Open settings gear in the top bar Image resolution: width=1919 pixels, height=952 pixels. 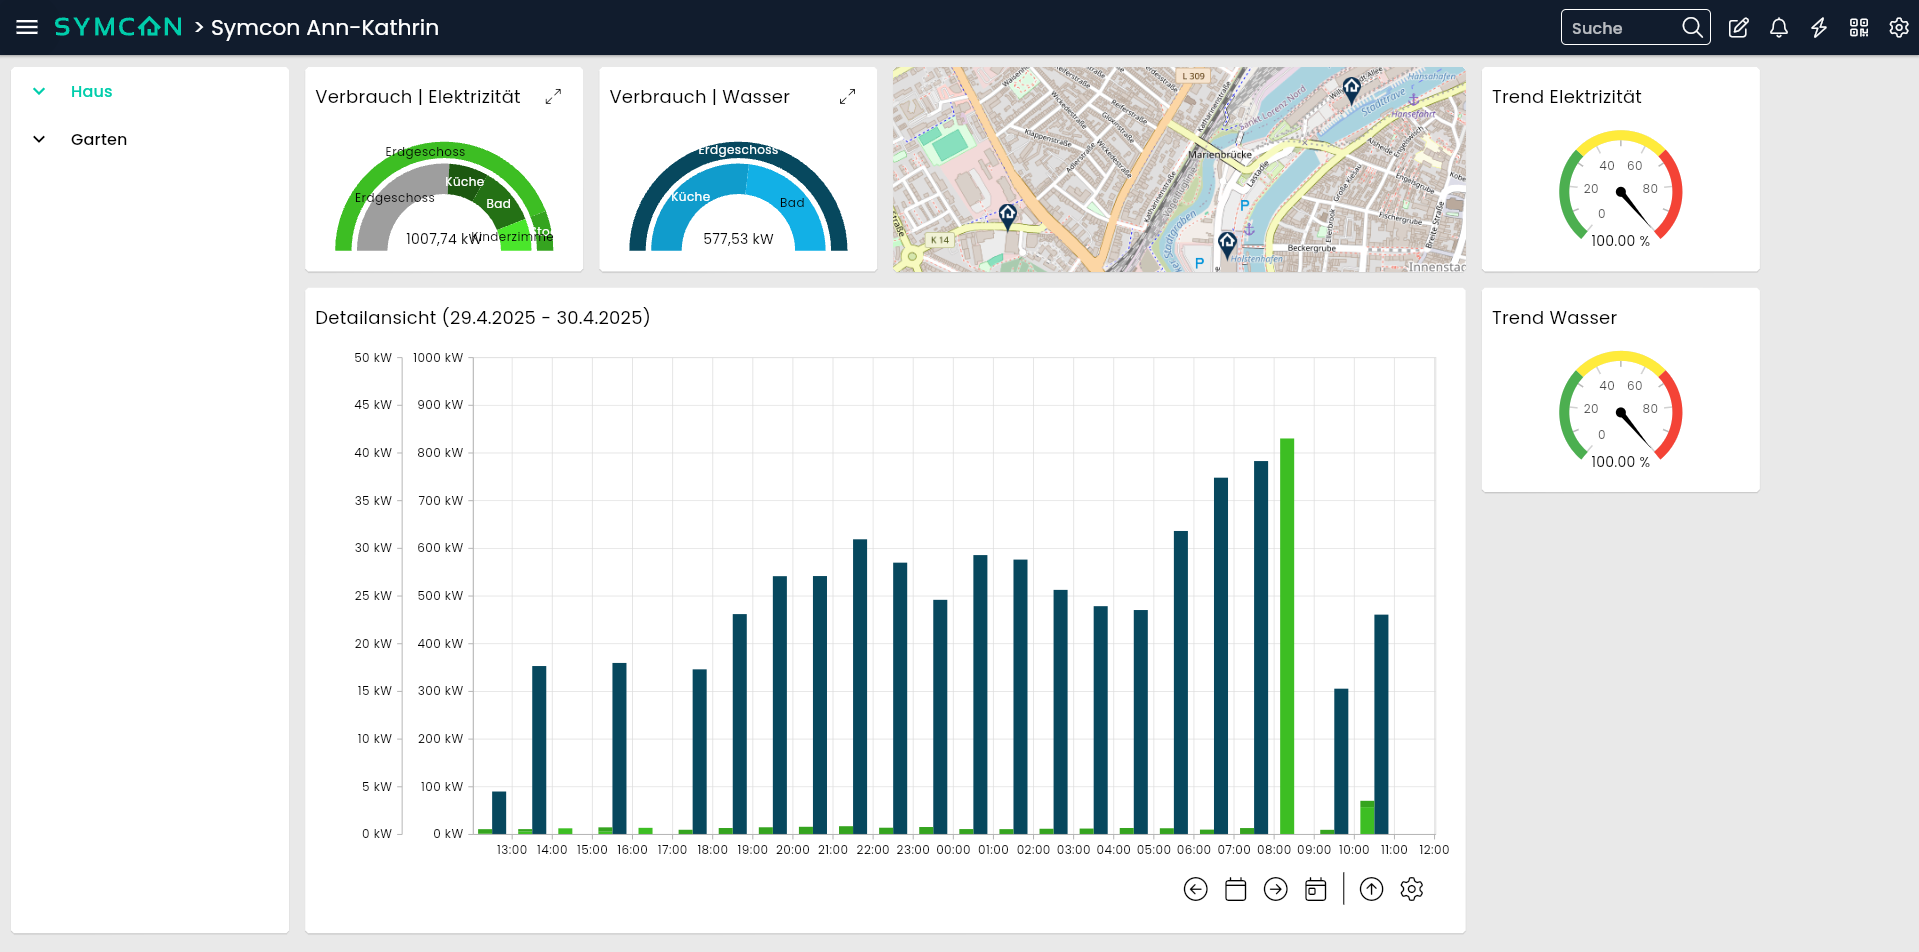(x=1898, y=27)
